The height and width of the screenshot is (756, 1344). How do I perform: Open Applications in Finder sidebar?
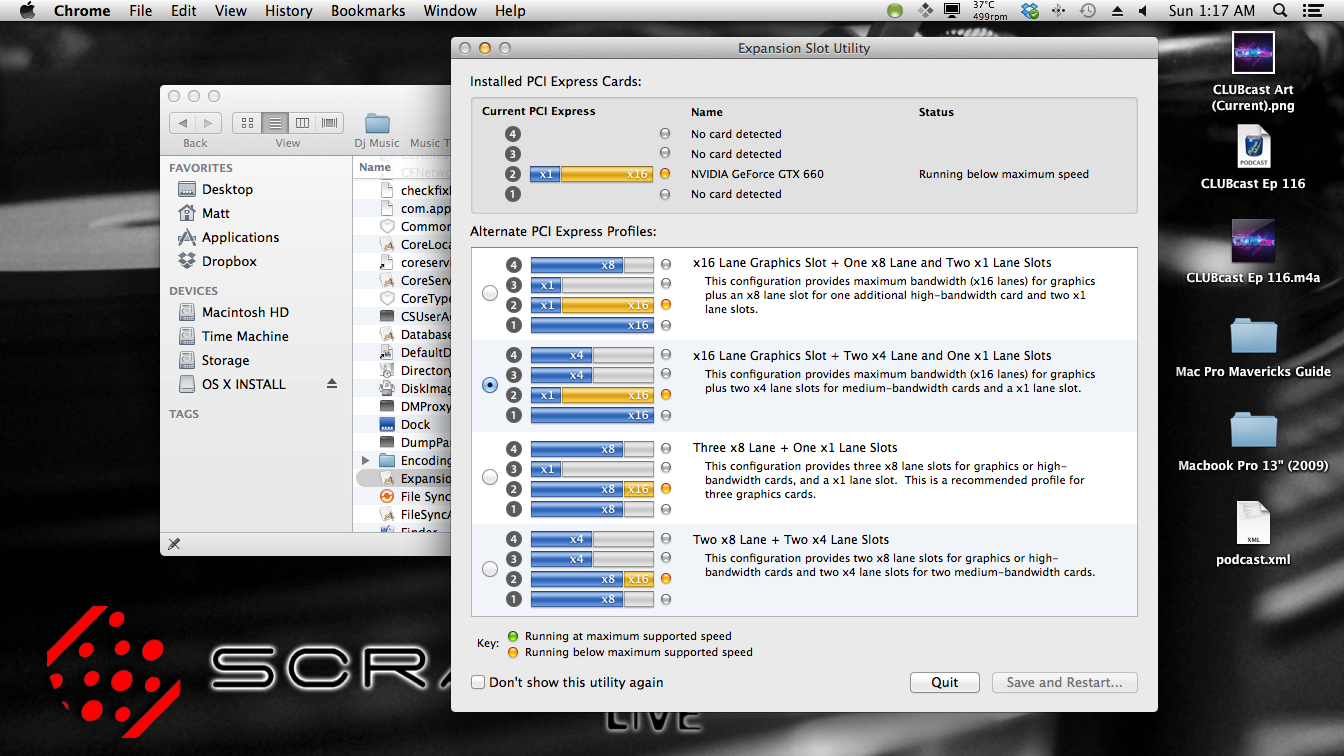click(x=228, y=237)
